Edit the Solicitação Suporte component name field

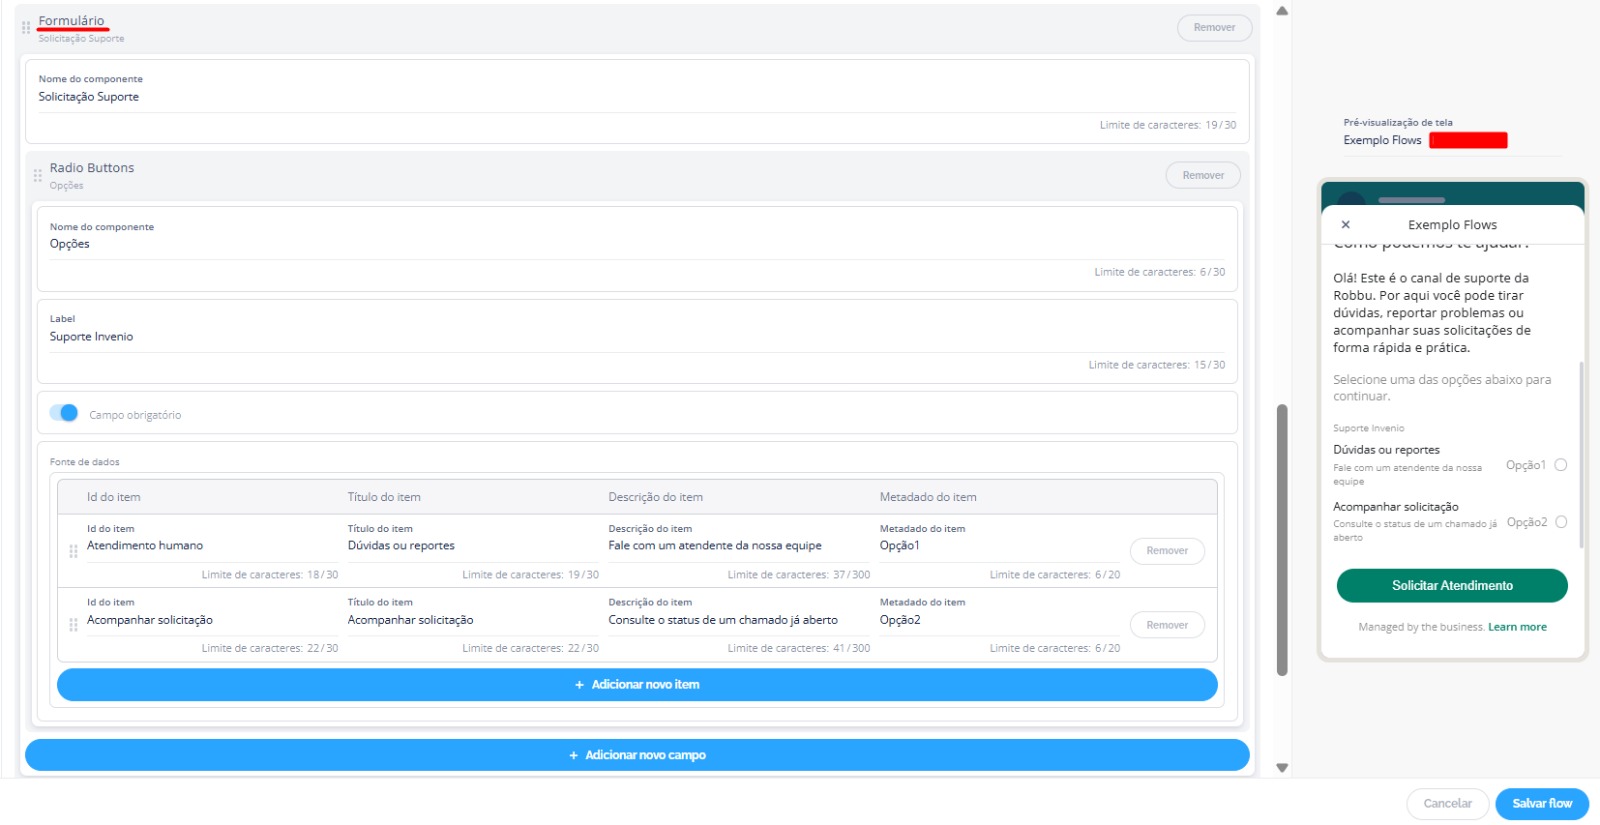(637, 97)
